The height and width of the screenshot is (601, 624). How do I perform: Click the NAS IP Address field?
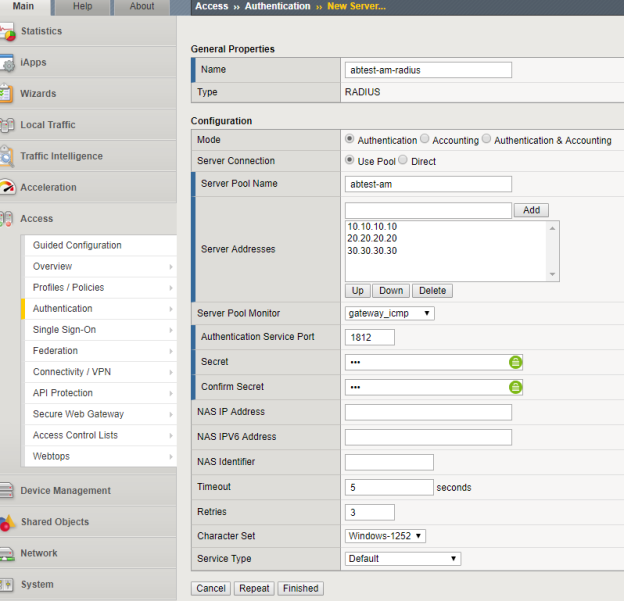point(428,412)
